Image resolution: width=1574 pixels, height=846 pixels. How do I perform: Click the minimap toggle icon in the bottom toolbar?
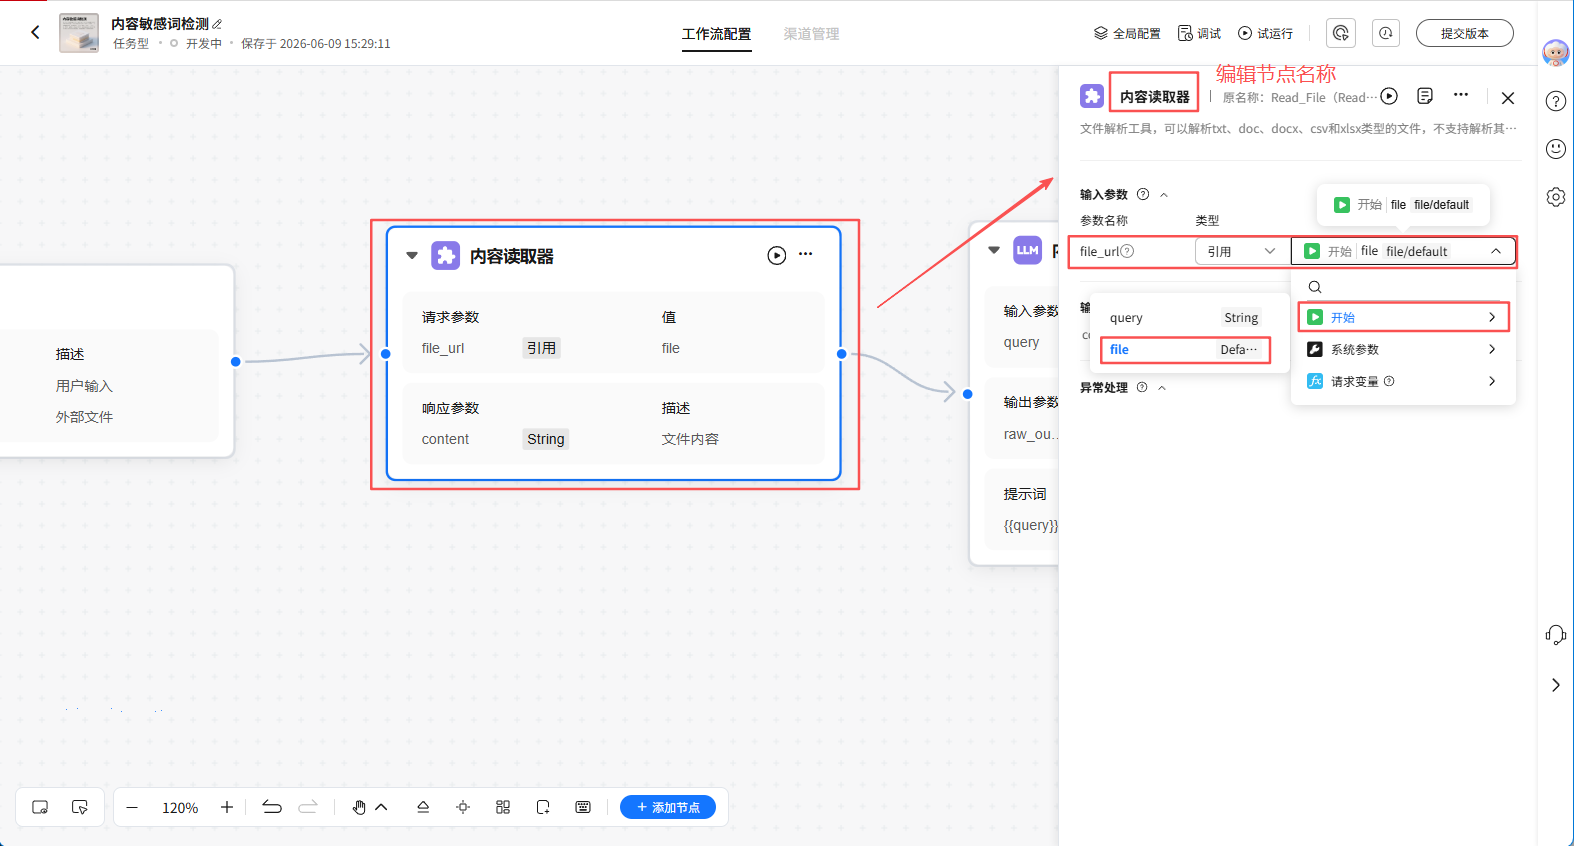click(40, 807)
